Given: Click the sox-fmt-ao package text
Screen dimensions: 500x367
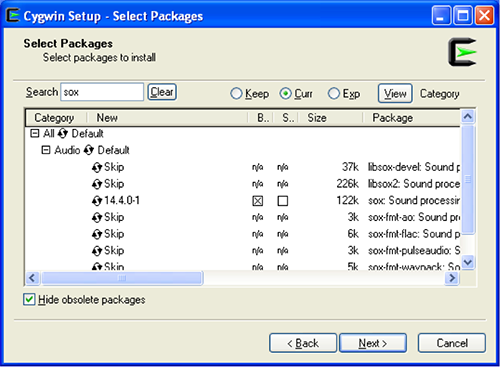Looking at the screenshot, I should pos(414,217).
